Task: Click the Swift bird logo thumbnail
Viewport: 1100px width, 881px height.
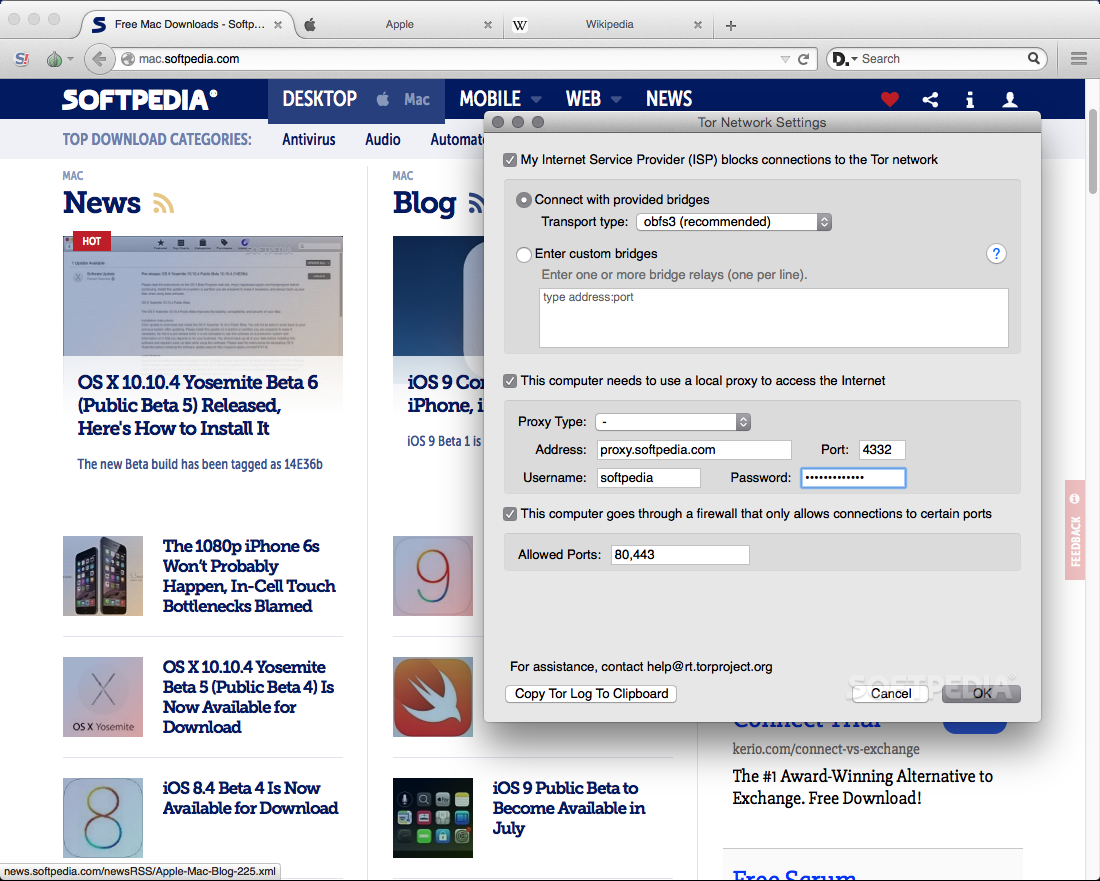Action: 433,697
